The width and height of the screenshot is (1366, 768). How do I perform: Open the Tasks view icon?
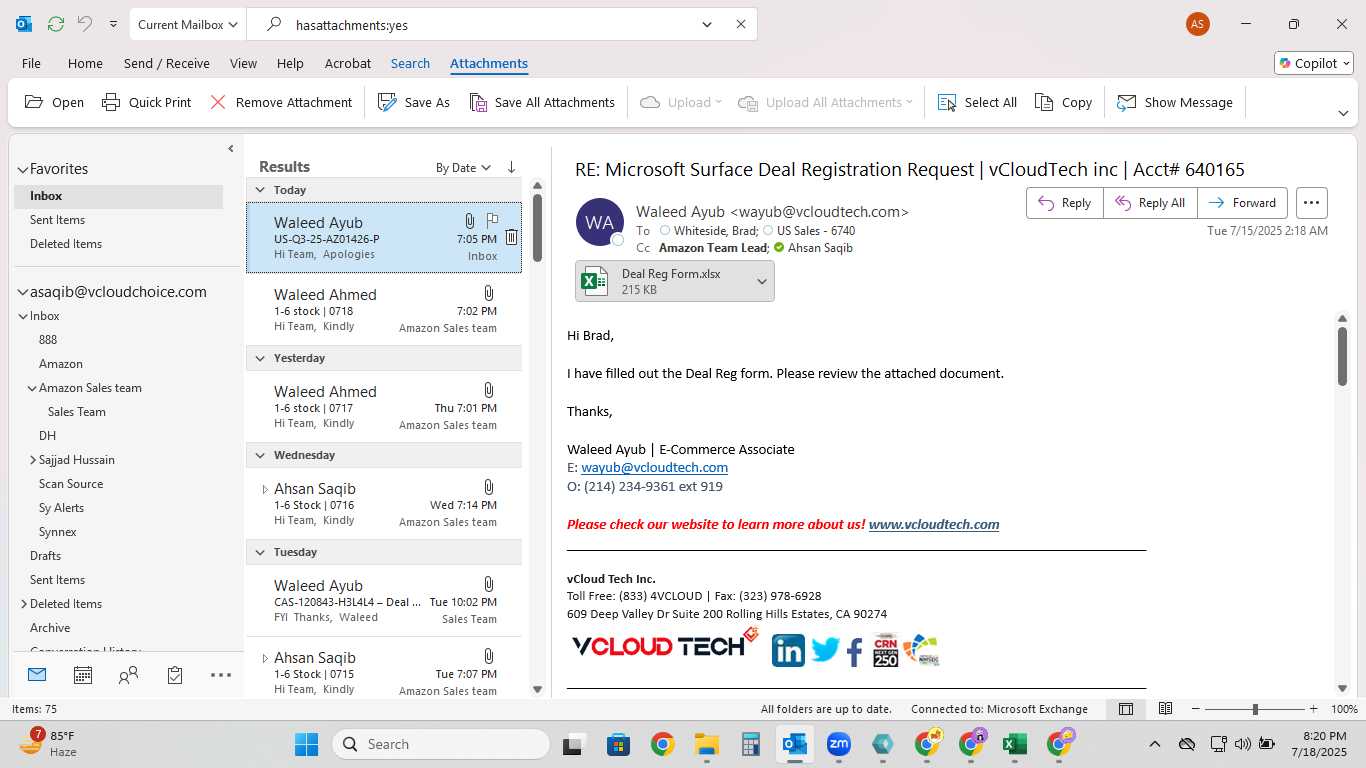175,675
